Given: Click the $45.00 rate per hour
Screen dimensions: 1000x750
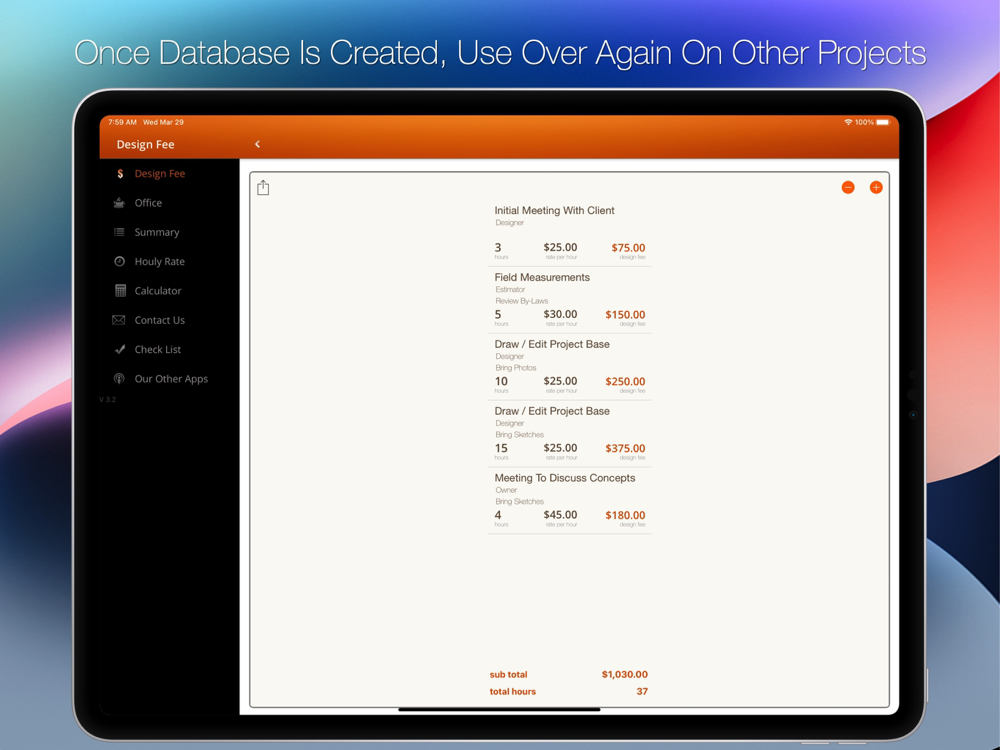Looking at the screenshot, I should coord(560,514).
